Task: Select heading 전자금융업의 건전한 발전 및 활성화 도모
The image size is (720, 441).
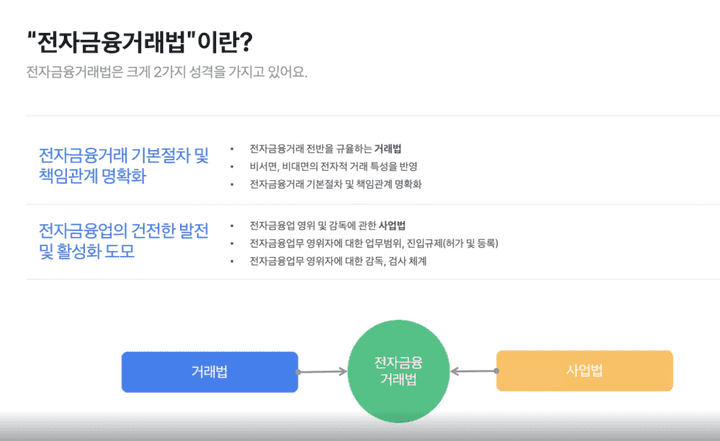Action: [x=124, y=241]
